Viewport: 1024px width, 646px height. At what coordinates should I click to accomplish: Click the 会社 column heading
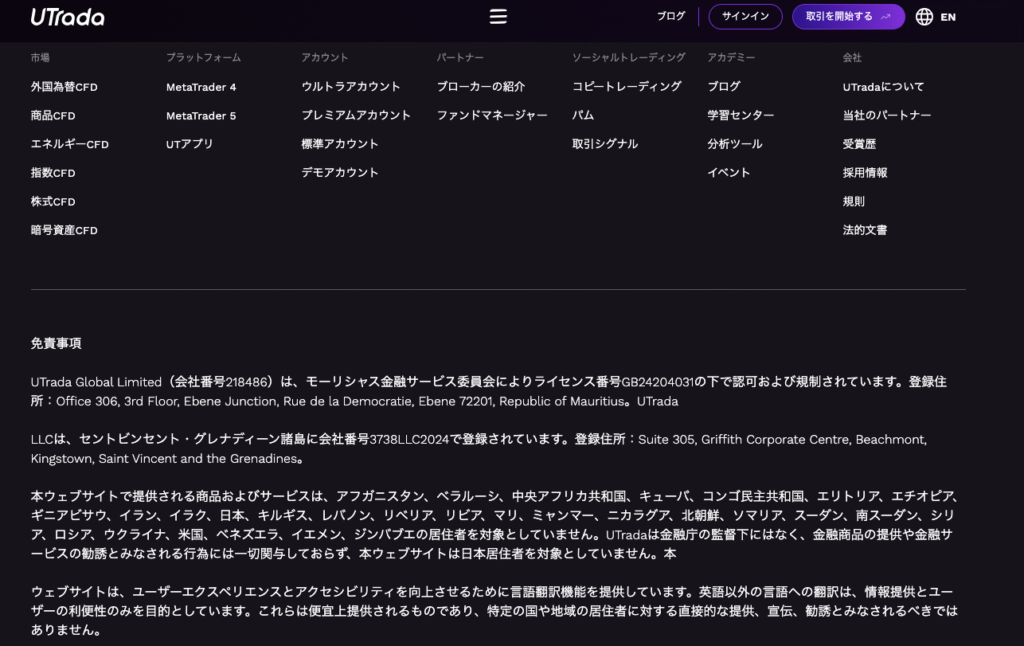(852, 57)
